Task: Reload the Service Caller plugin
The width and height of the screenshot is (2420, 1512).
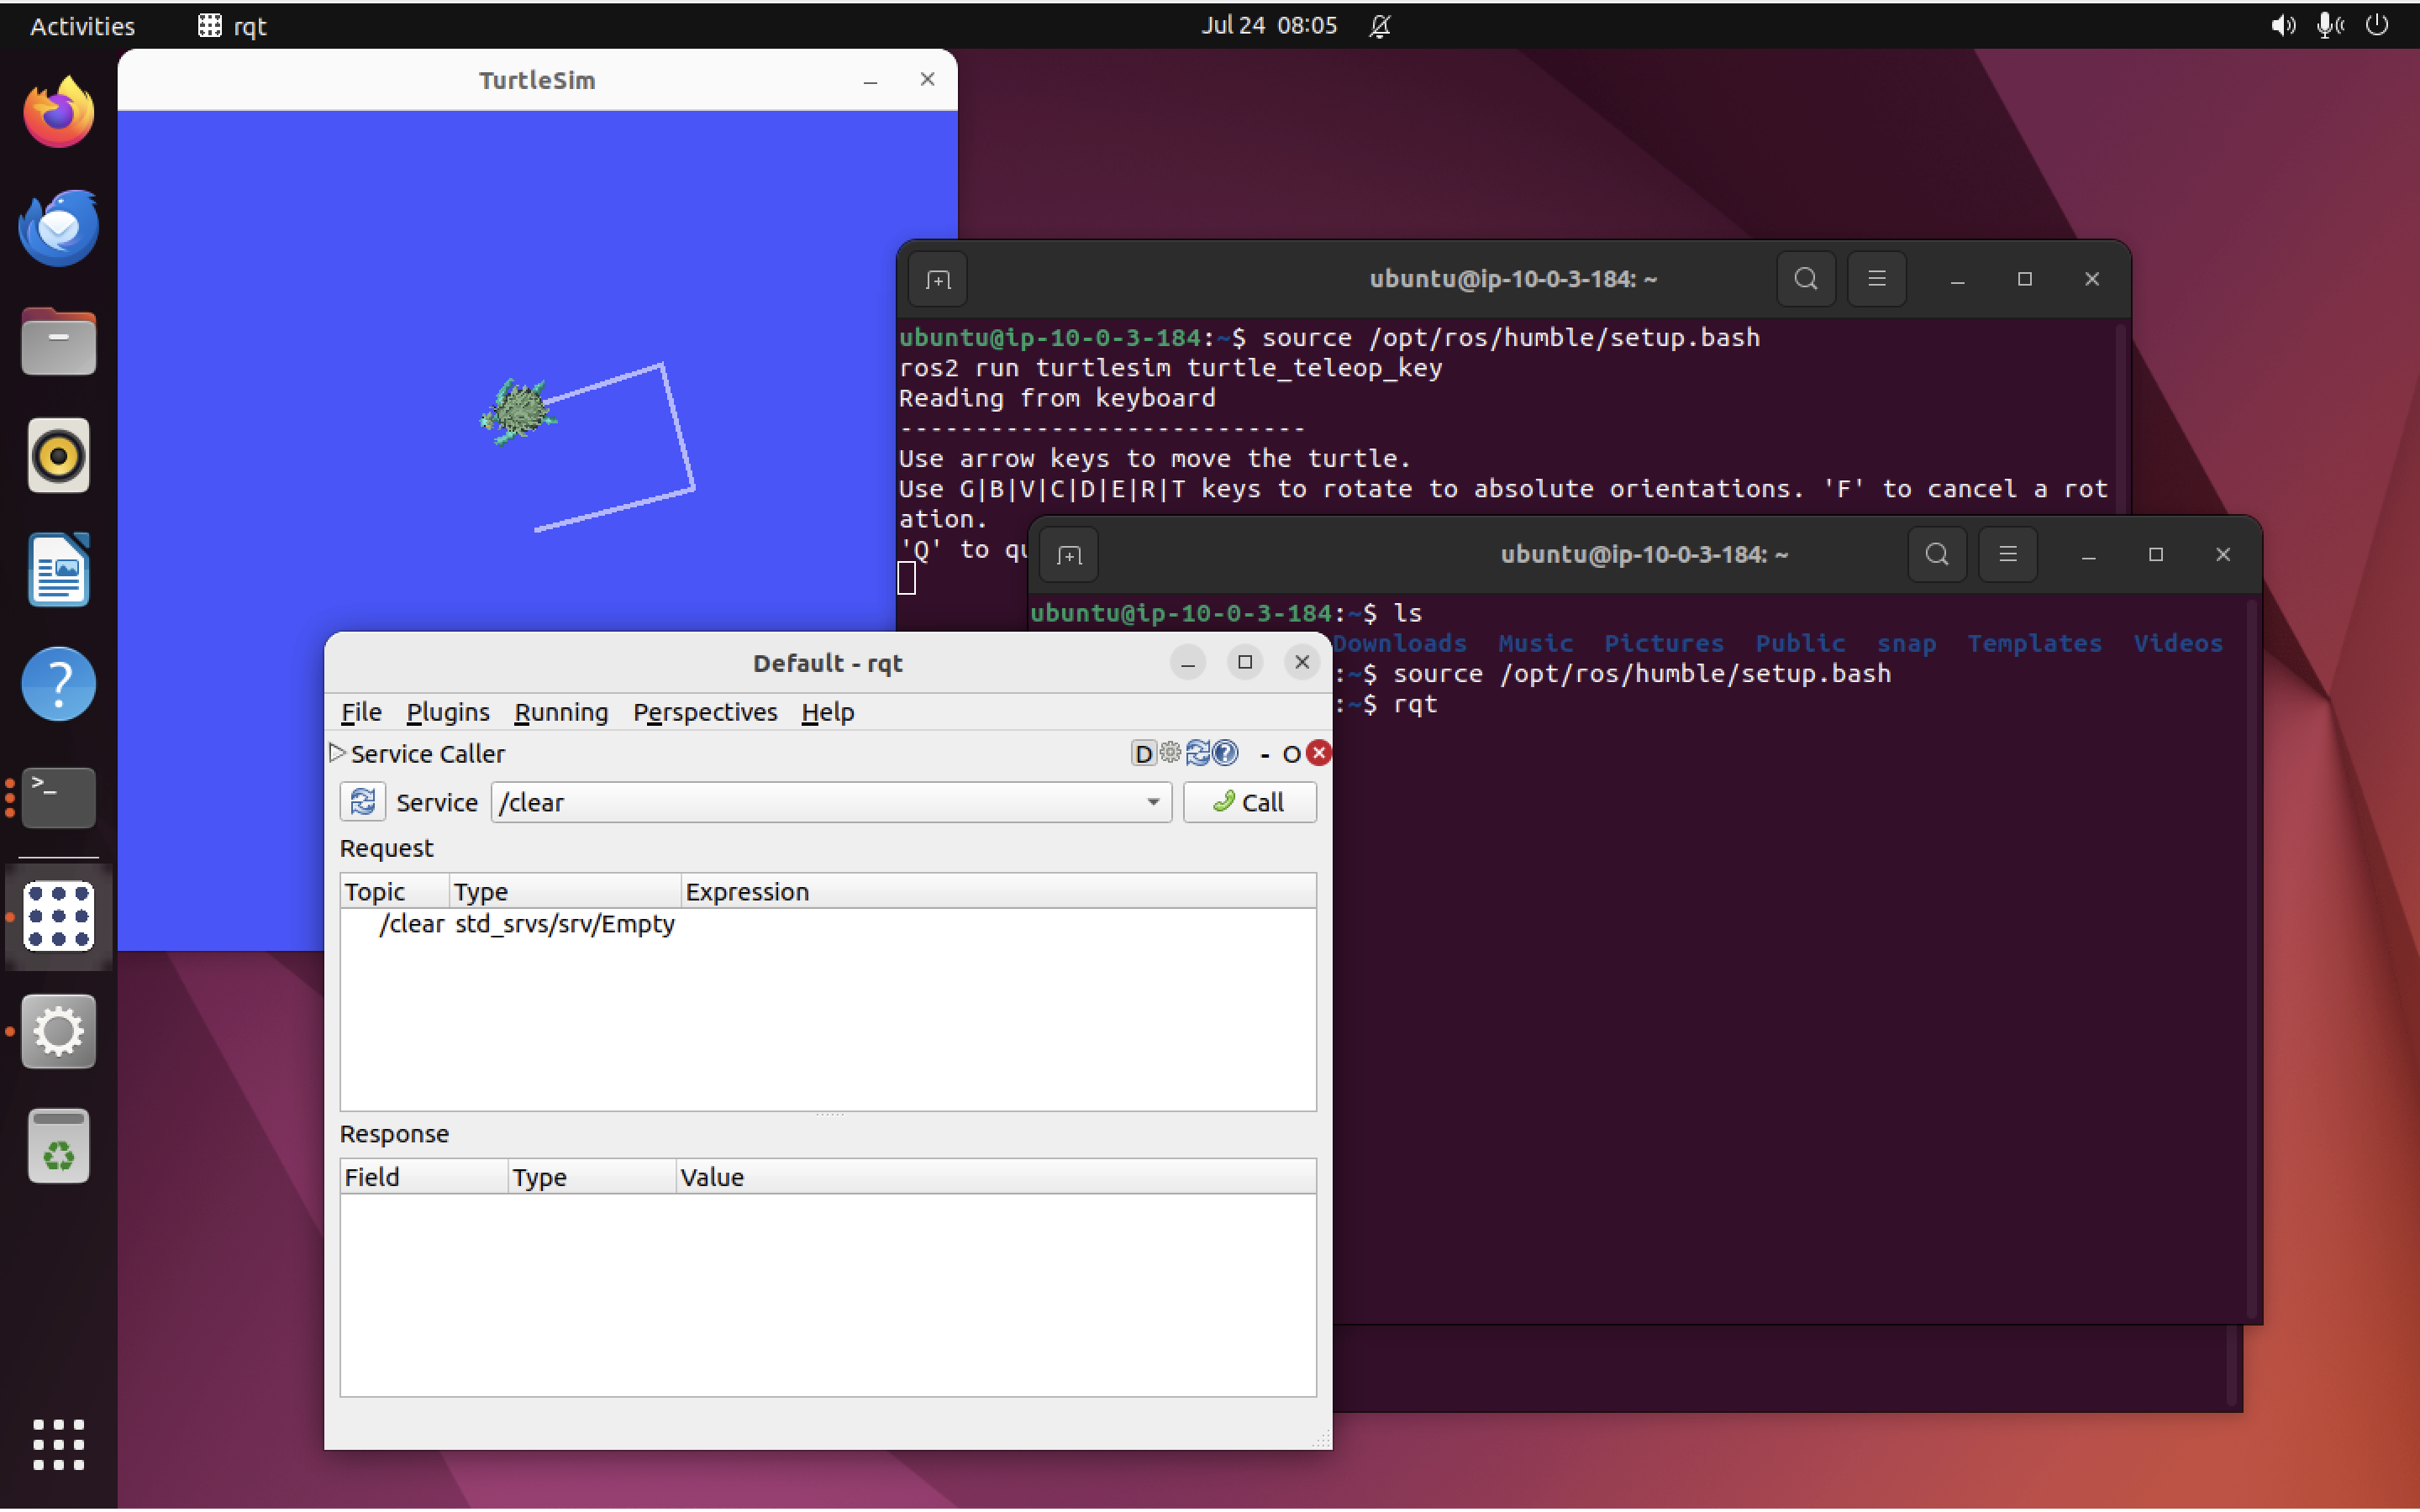Action: [x=1199, y=753]
